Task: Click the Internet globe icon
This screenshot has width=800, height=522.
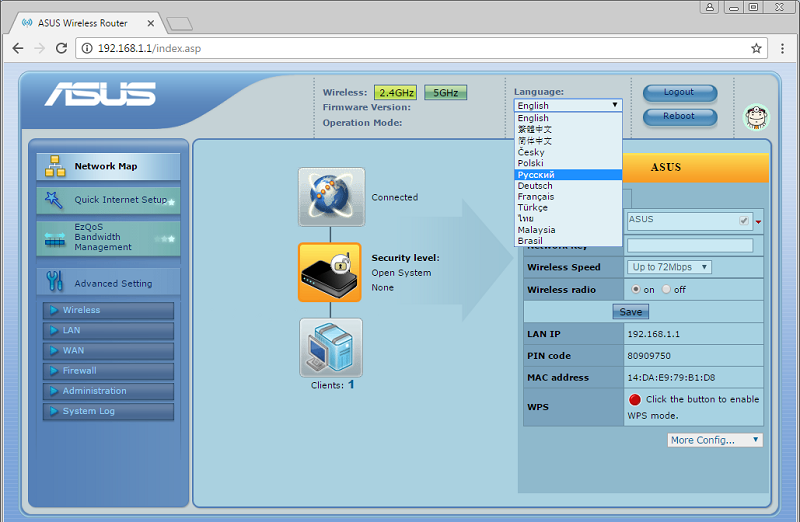Action: point(332,197)
